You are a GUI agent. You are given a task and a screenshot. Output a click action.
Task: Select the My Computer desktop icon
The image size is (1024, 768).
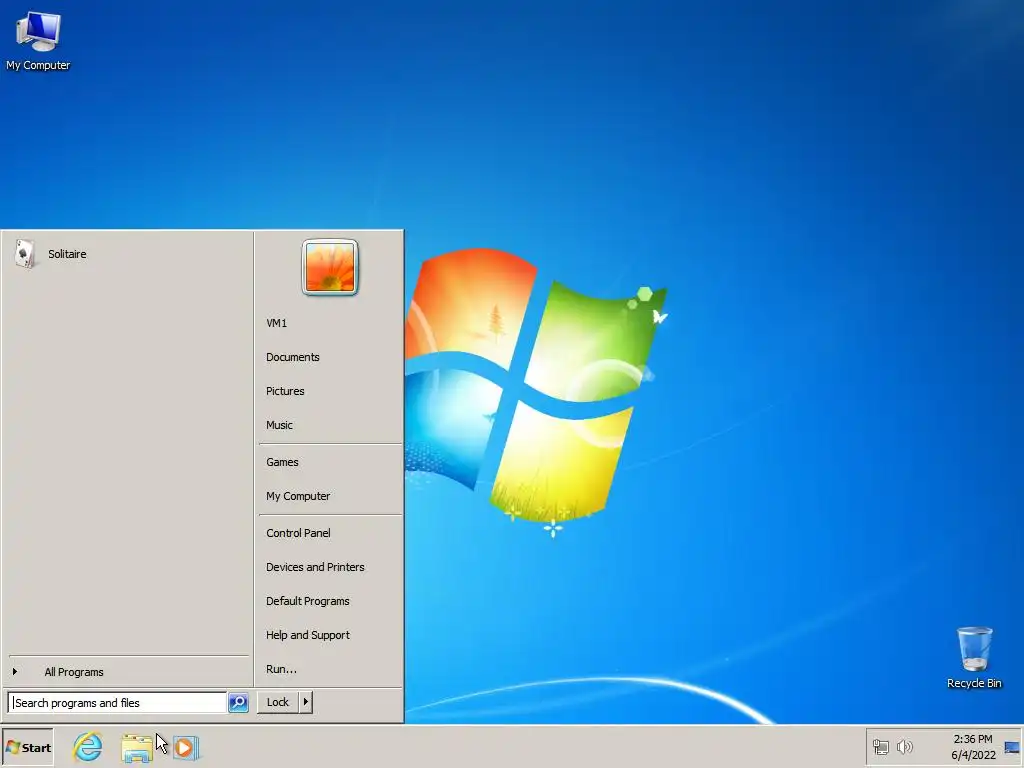[38, 40]
